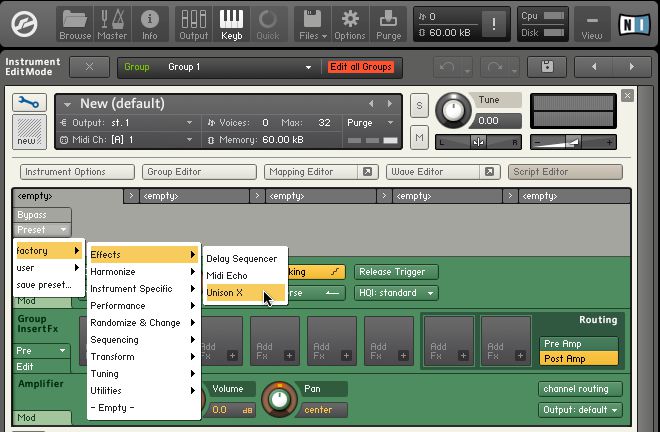
Task: Go to next instrument in edit header
Action: point(631,67)
